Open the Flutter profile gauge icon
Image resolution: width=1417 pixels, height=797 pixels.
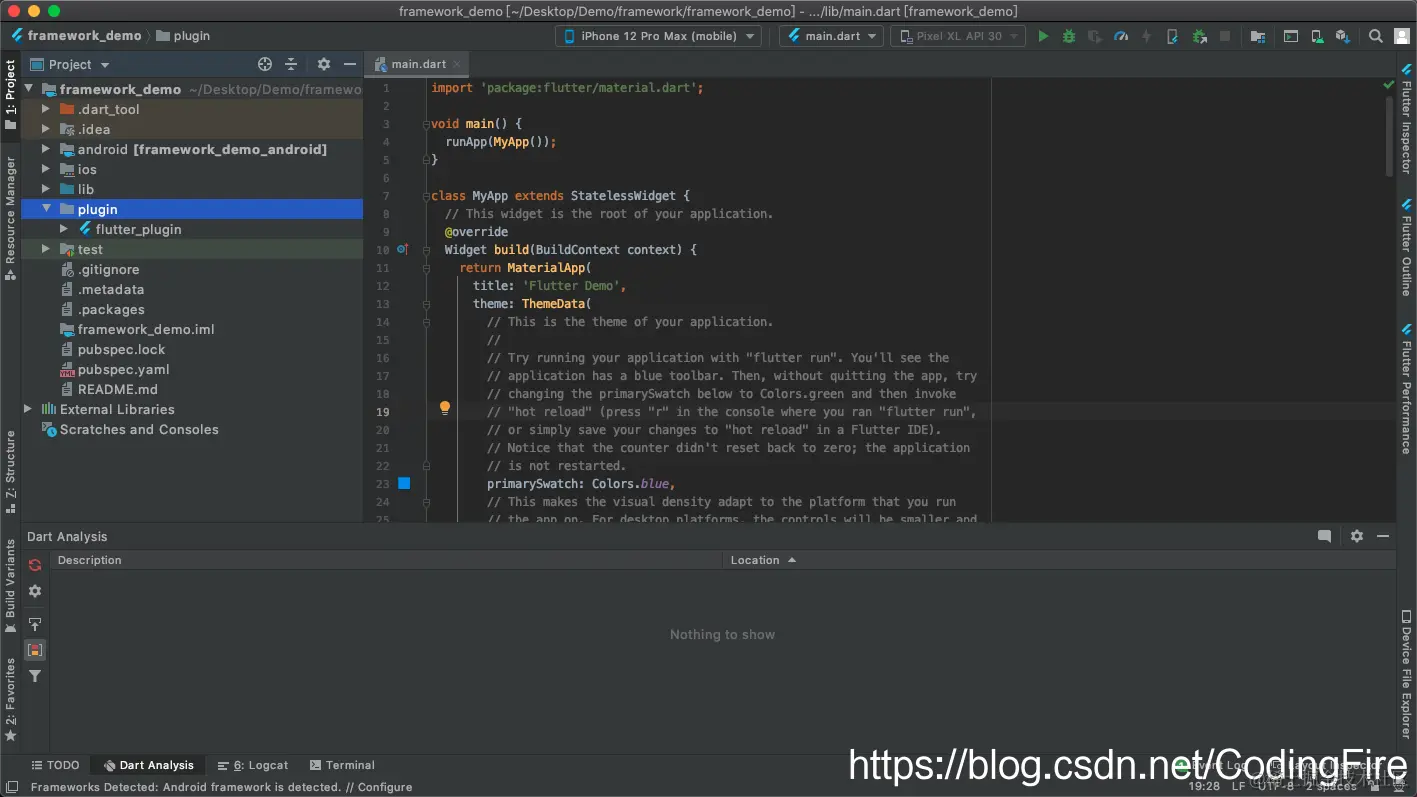point(1121,36)
